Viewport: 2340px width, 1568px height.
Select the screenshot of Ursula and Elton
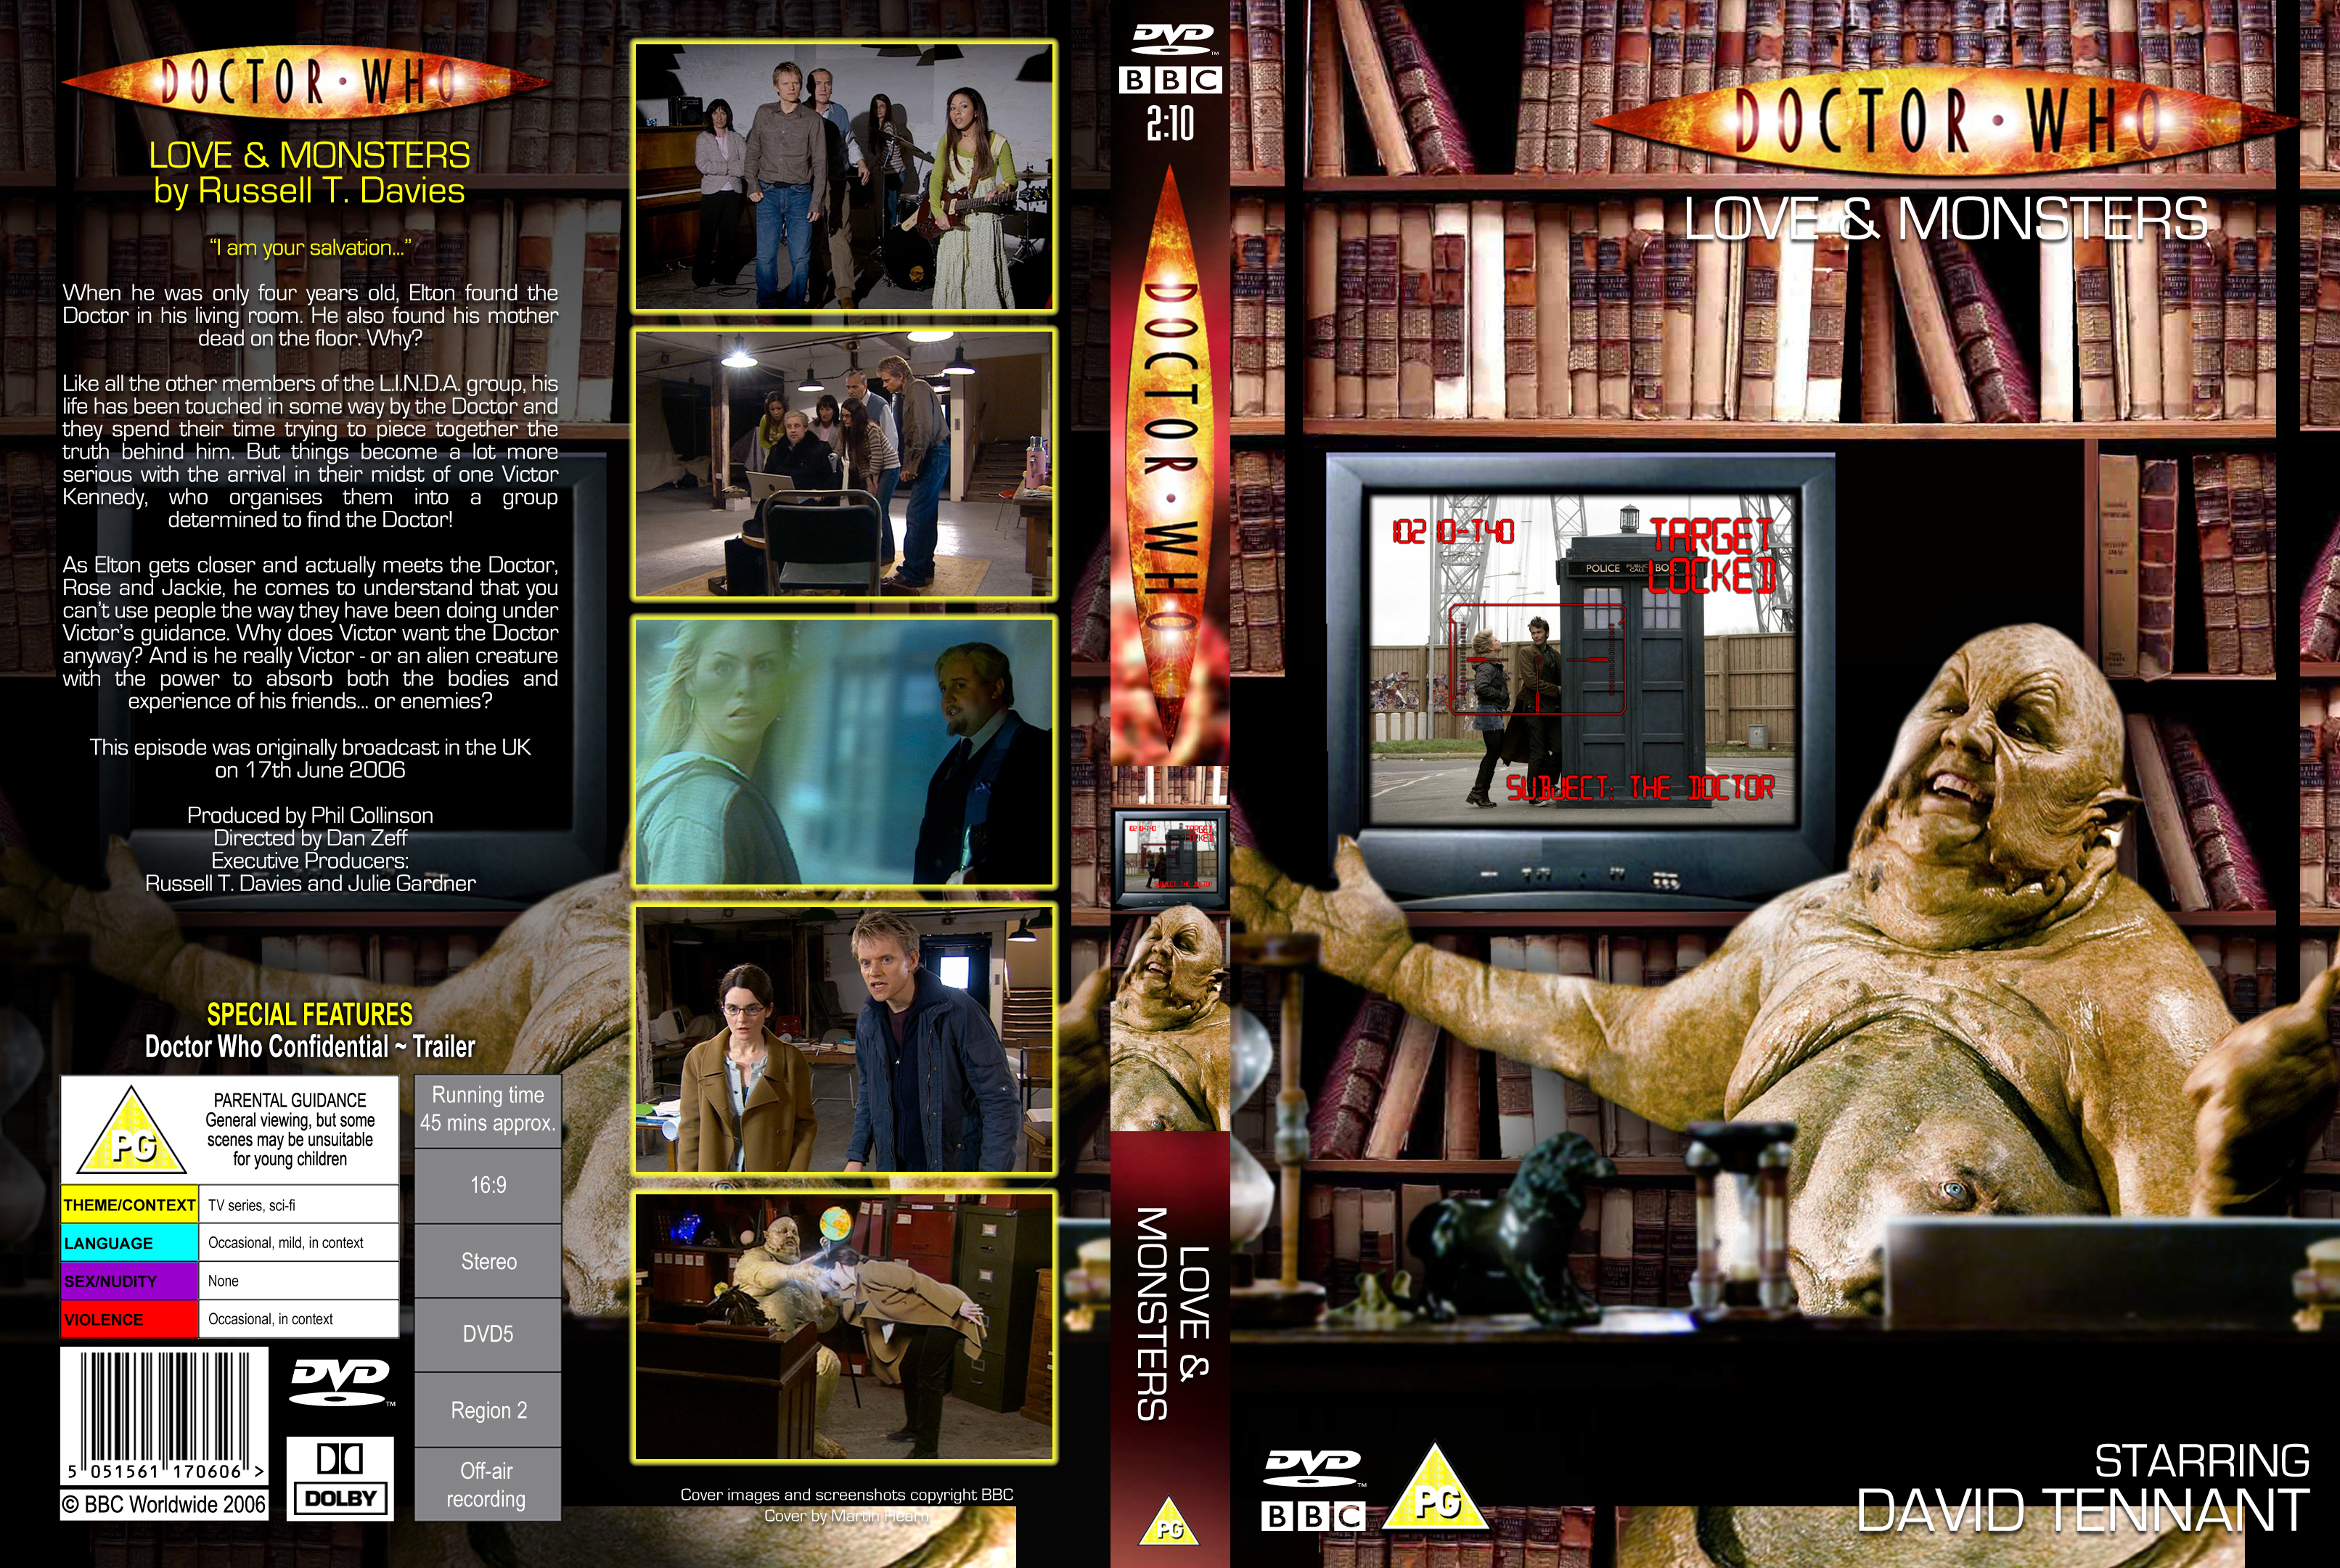point(845,1039)
